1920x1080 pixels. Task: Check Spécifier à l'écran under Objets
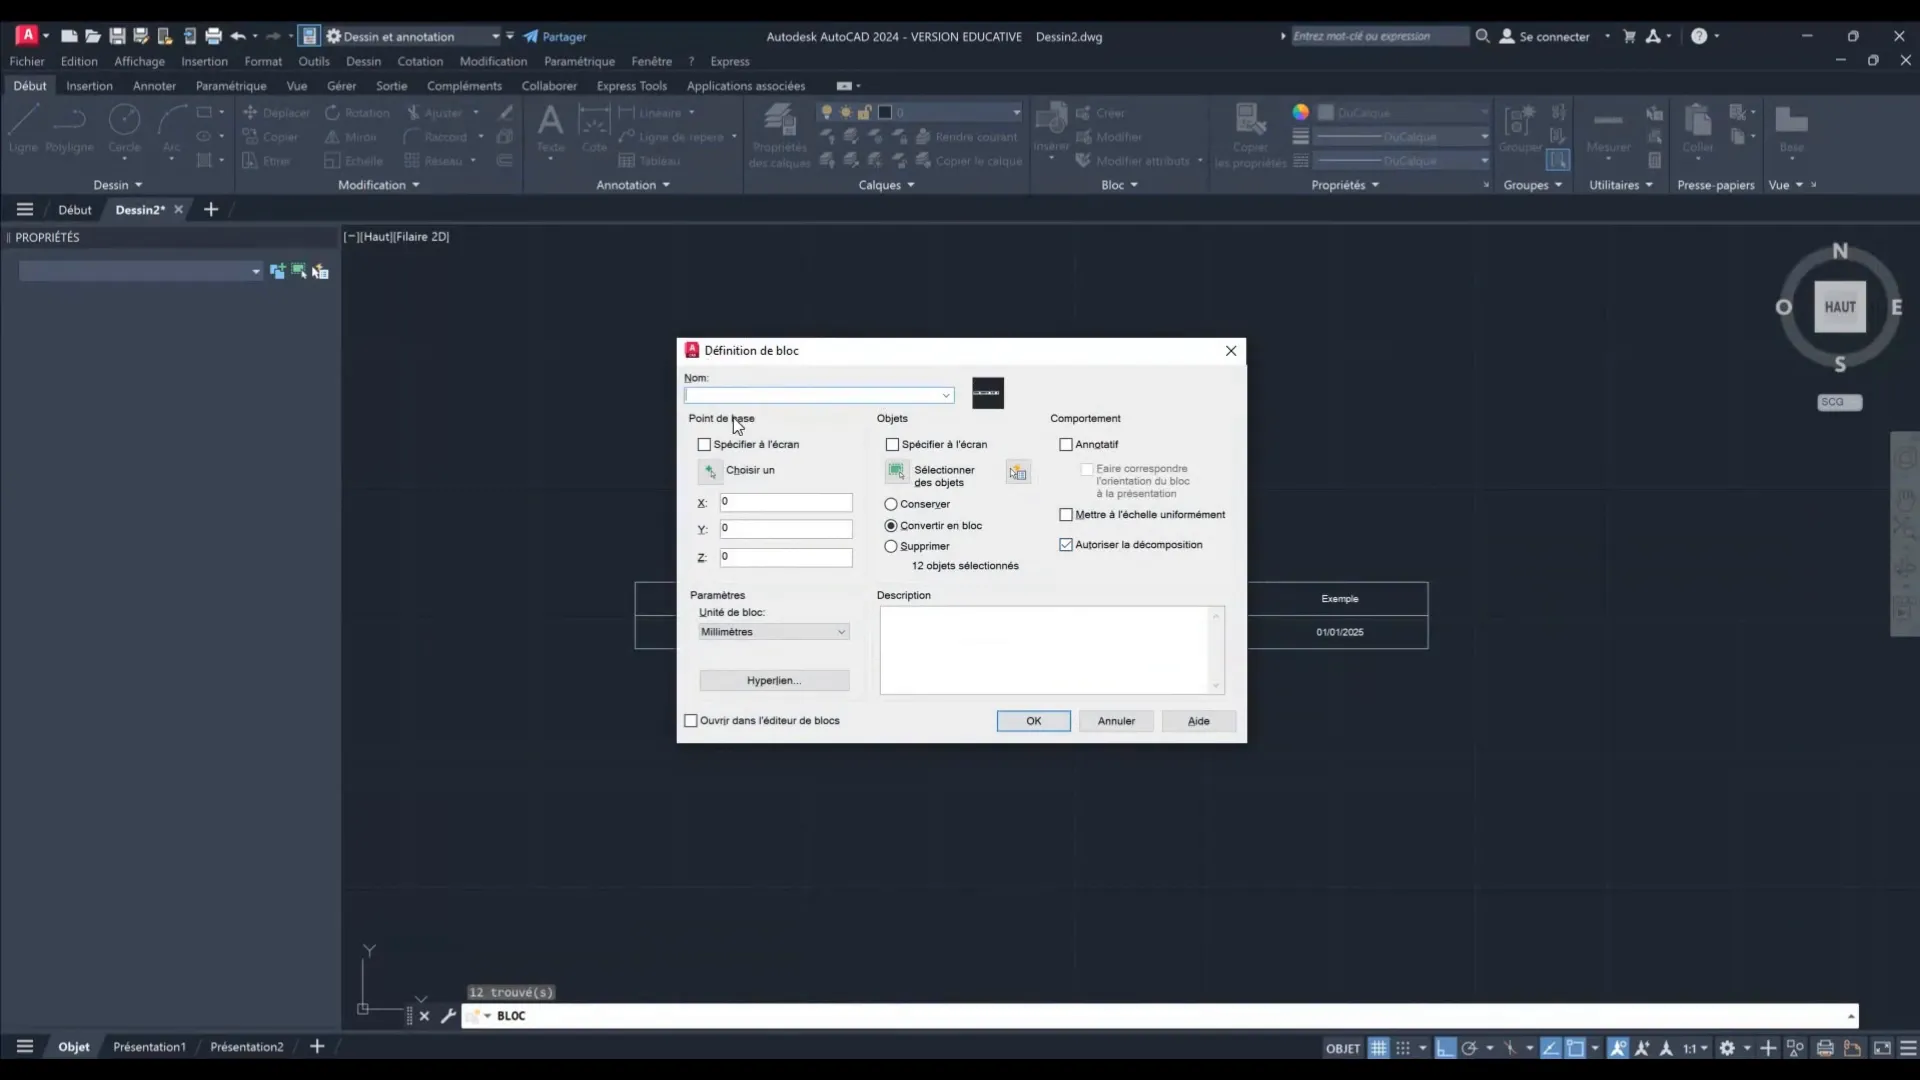(892, 444)
